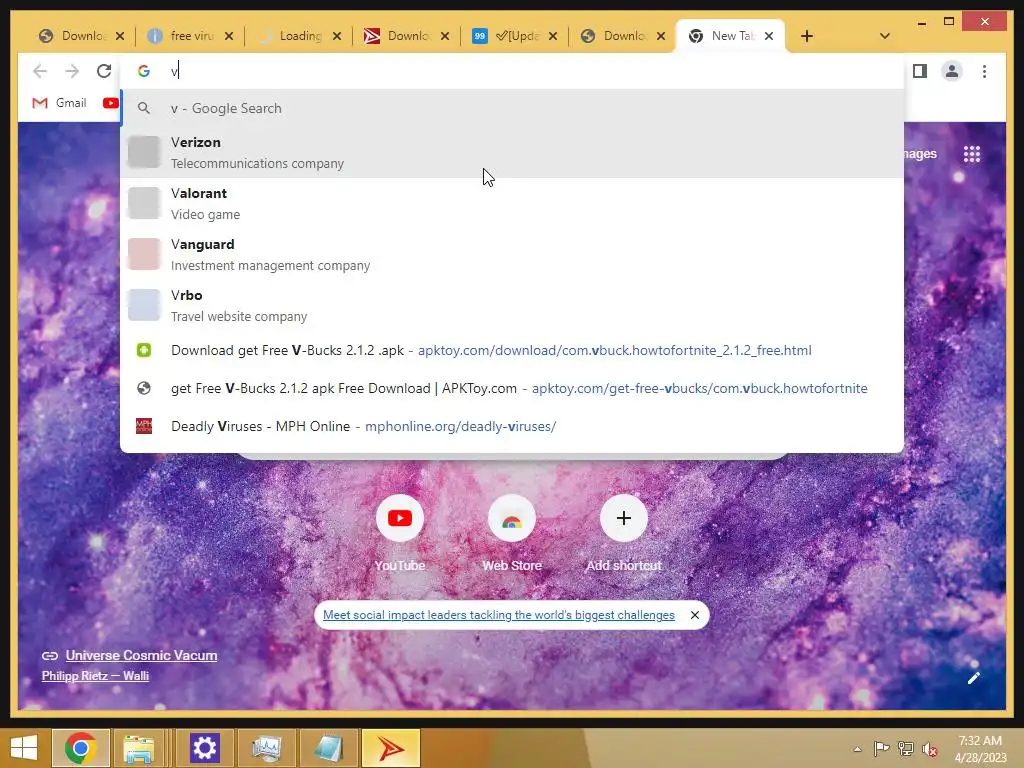Image resolution: width=1024 pixels, height=768 pixels.
Task: Open the Google apps grid
Action: point(972,154)
